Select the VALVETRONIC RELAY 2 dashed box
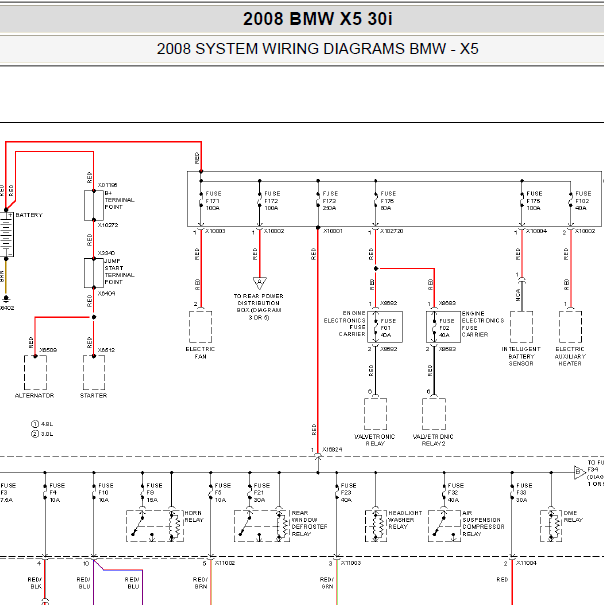Screen dimensions: 604x605 pyautogui.click(x=434, y=414)
